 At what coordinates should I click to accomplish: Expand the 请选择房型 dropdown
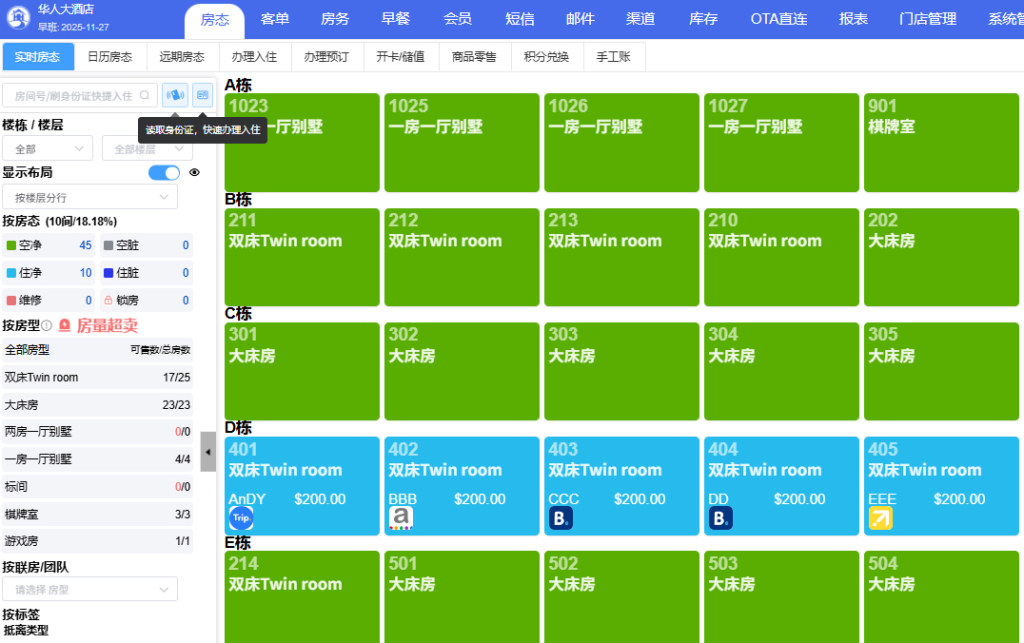(90, 590)
